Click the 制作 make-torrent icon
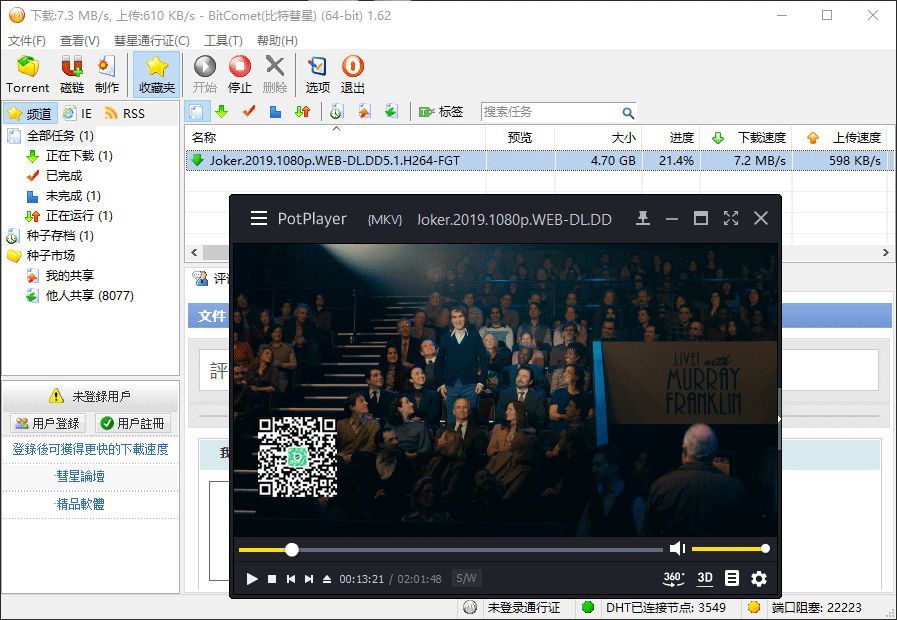Screen dimensions: 897x620 tap(107, 74)
